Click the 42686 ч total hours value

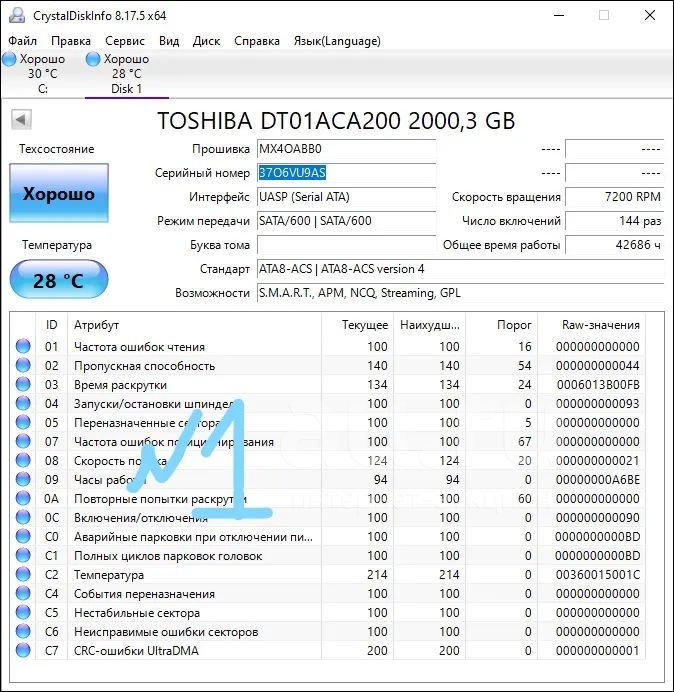pyautogui.click(x=614, y=244)
